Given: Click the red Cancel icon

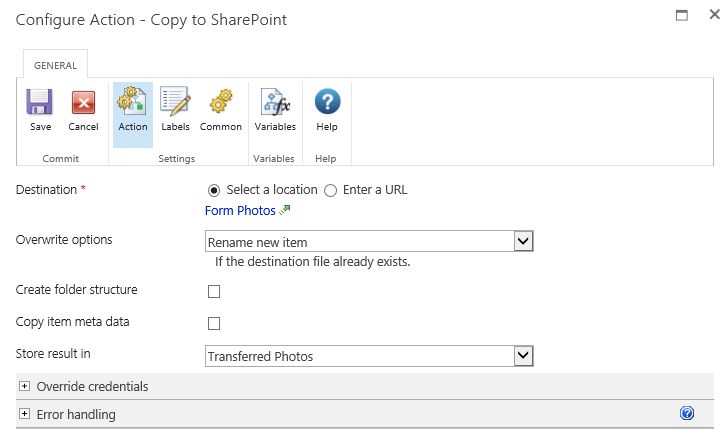Looking at the screenshot, I should pyautogui.click(x=83, y=102).
